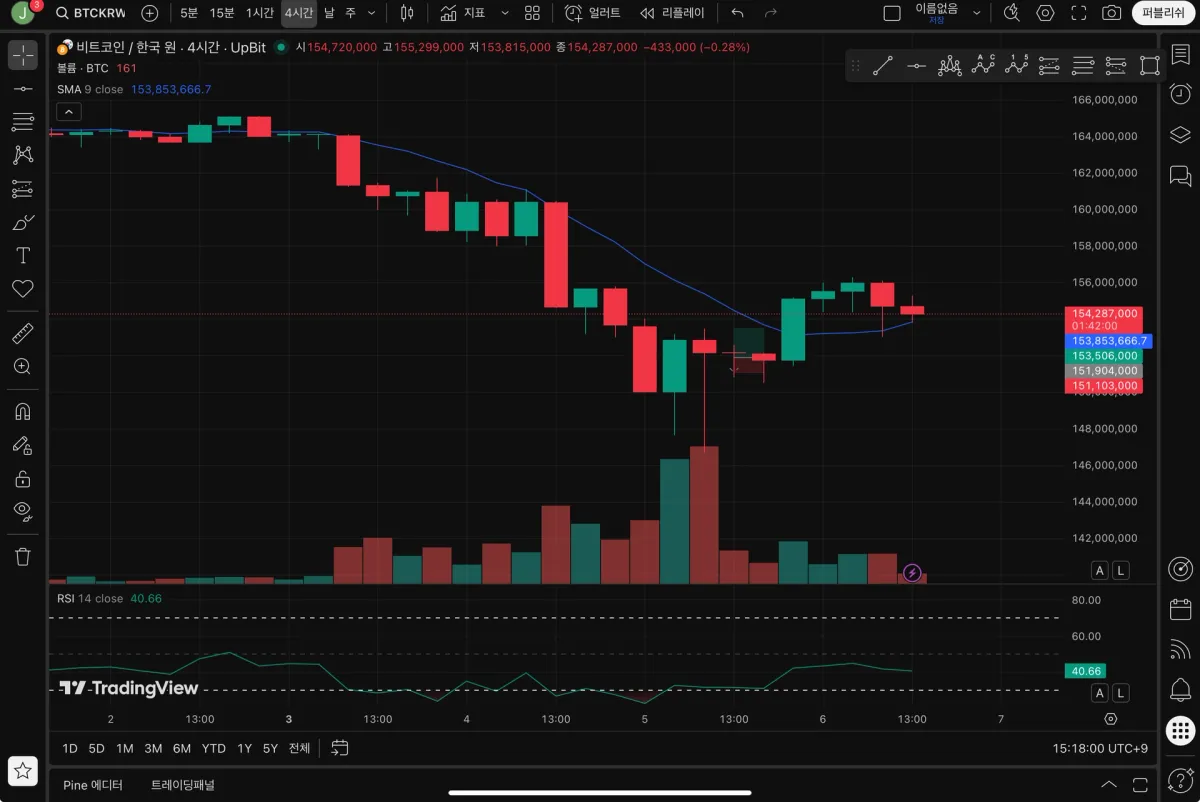Open the notifications bell panel
Image resolution: width=1200 pixels, height=802 pixels.
1180,690
